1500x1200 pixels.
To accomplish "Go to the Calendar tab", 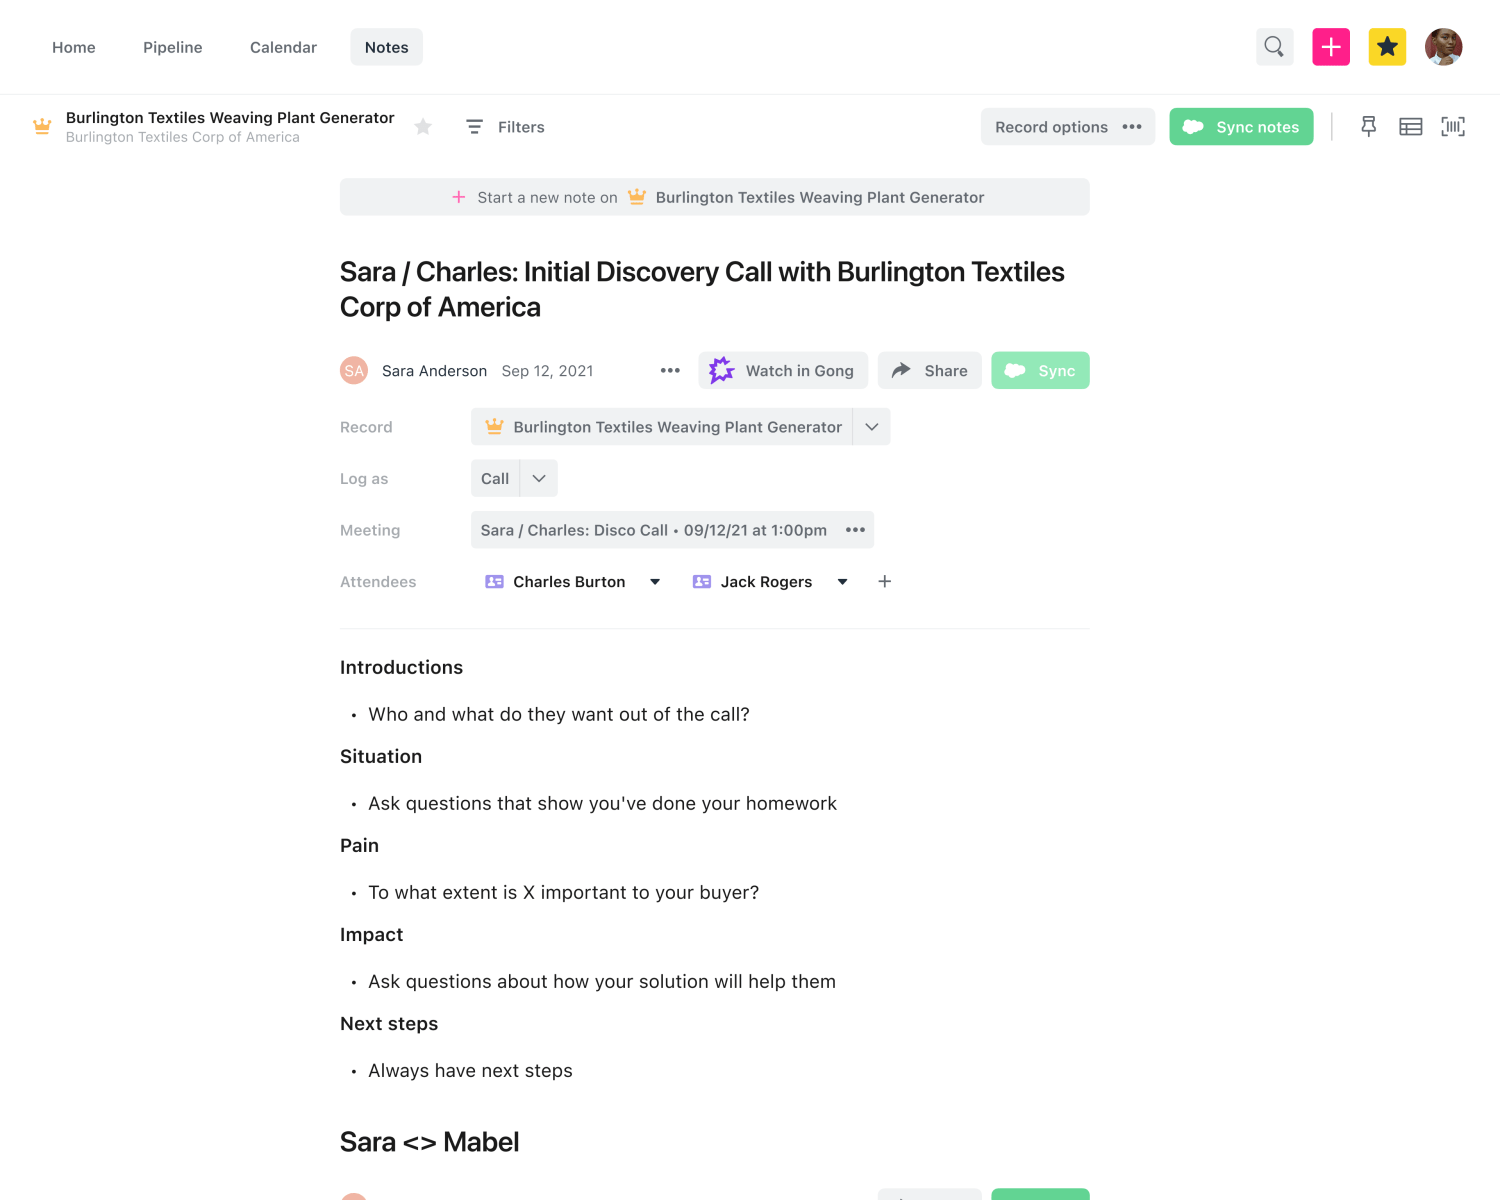I will tap(283, 47).
